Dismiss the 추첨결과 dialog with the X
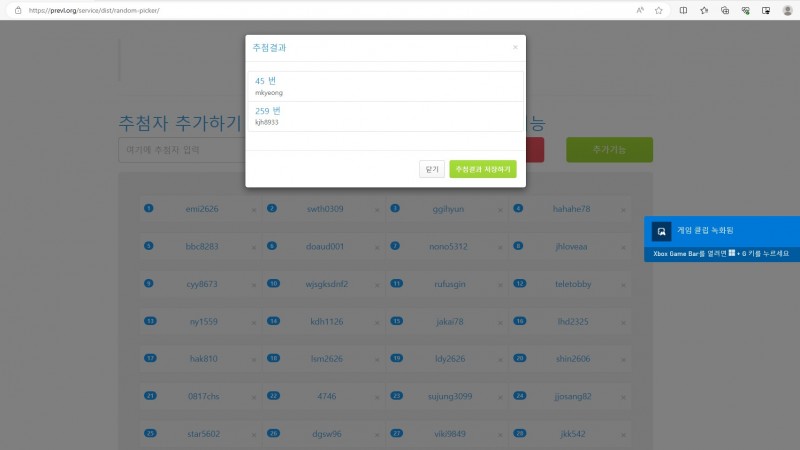The image size is (800, 450). pos(515,47)
